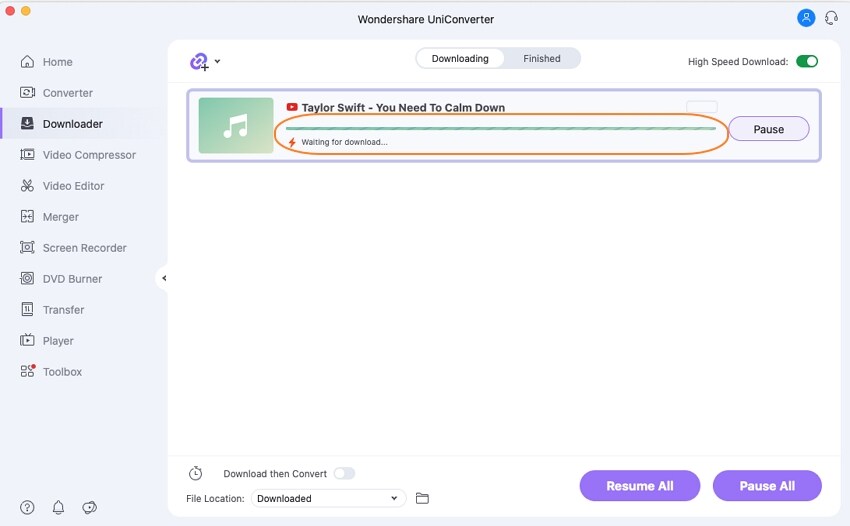The height and width of the screenshot is (526, 850).
Task: Click the Converter sidebar icon
Action: pos(27,93)
